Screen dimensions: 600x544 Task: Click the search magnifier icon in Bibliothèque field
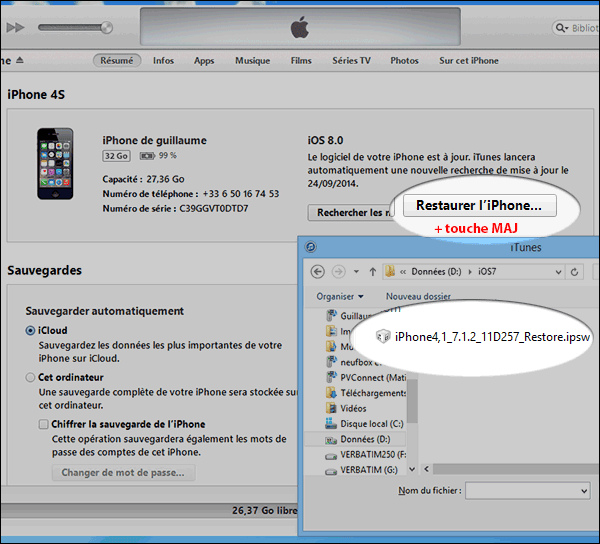coord(561,28)
